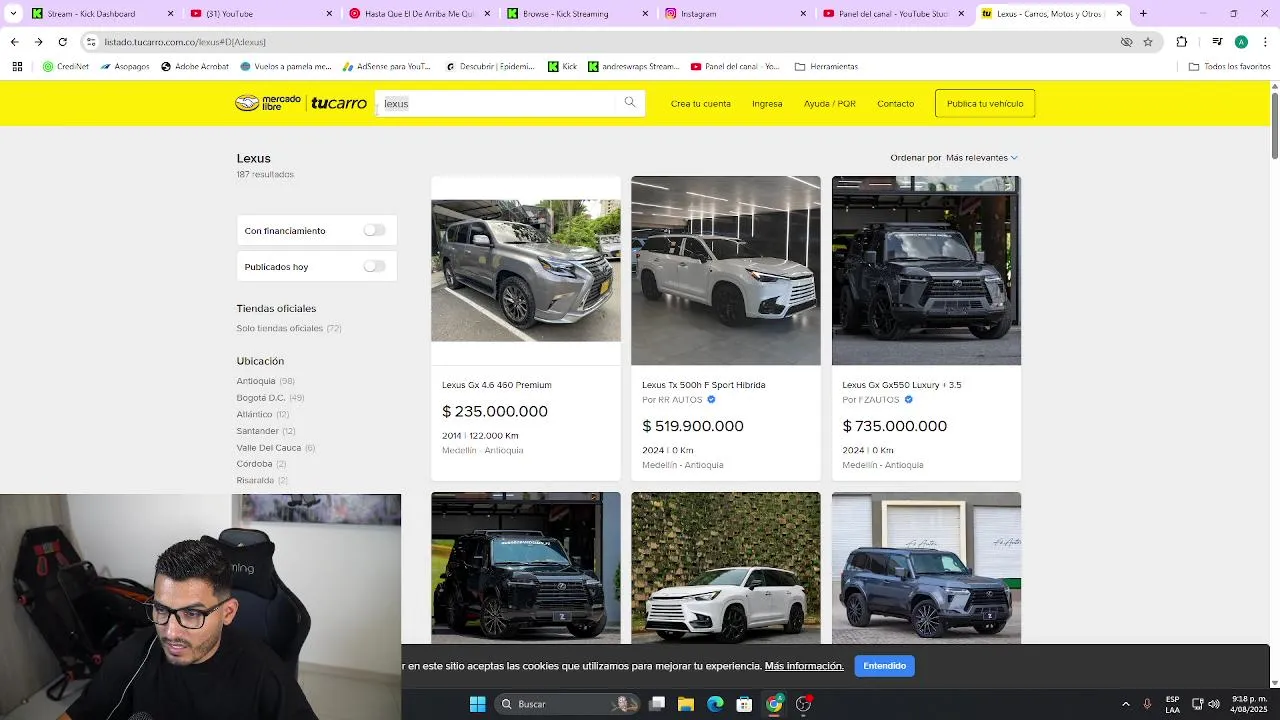The height and width of the screenshot is (720, 1280).
Task: Filter location by Atlántico
Action: point(262,414)
